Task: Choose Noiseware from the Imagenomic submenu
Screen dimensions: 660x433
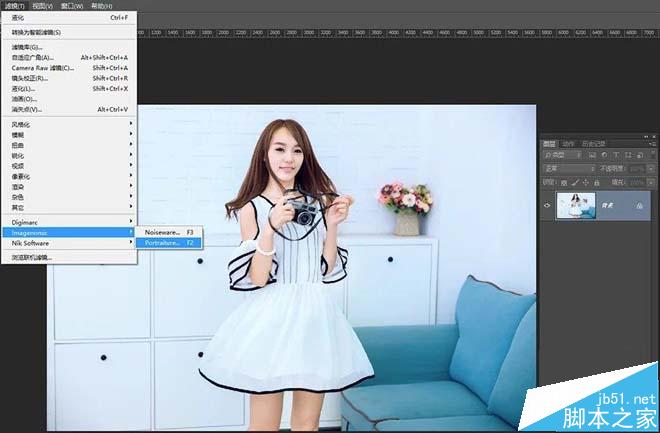Action: pyautogui.click(x=169, y=232)
